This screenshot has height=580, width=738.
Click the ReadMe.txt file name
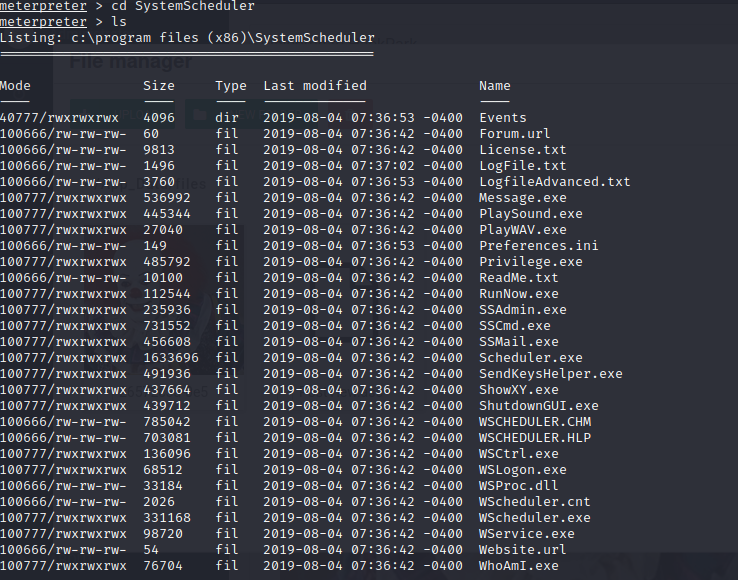point(519,278)
